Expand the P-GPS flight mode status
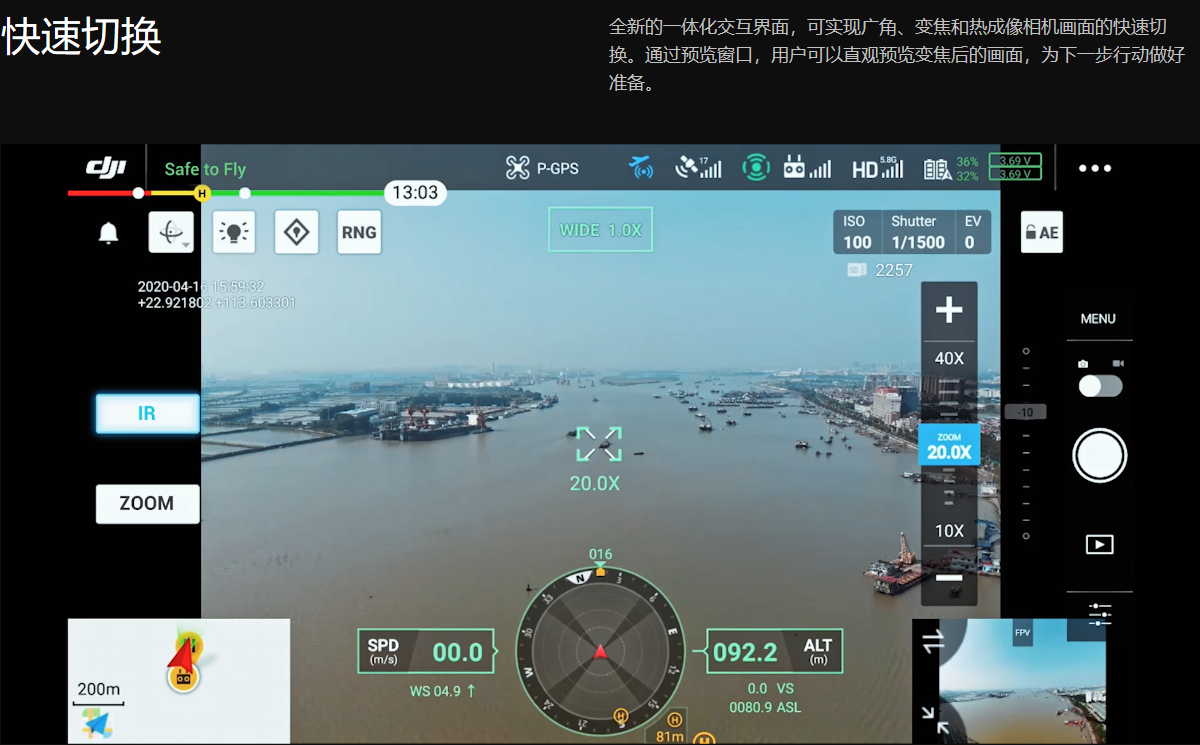This screenshot has width=1200, height=745. pos(542,168)
